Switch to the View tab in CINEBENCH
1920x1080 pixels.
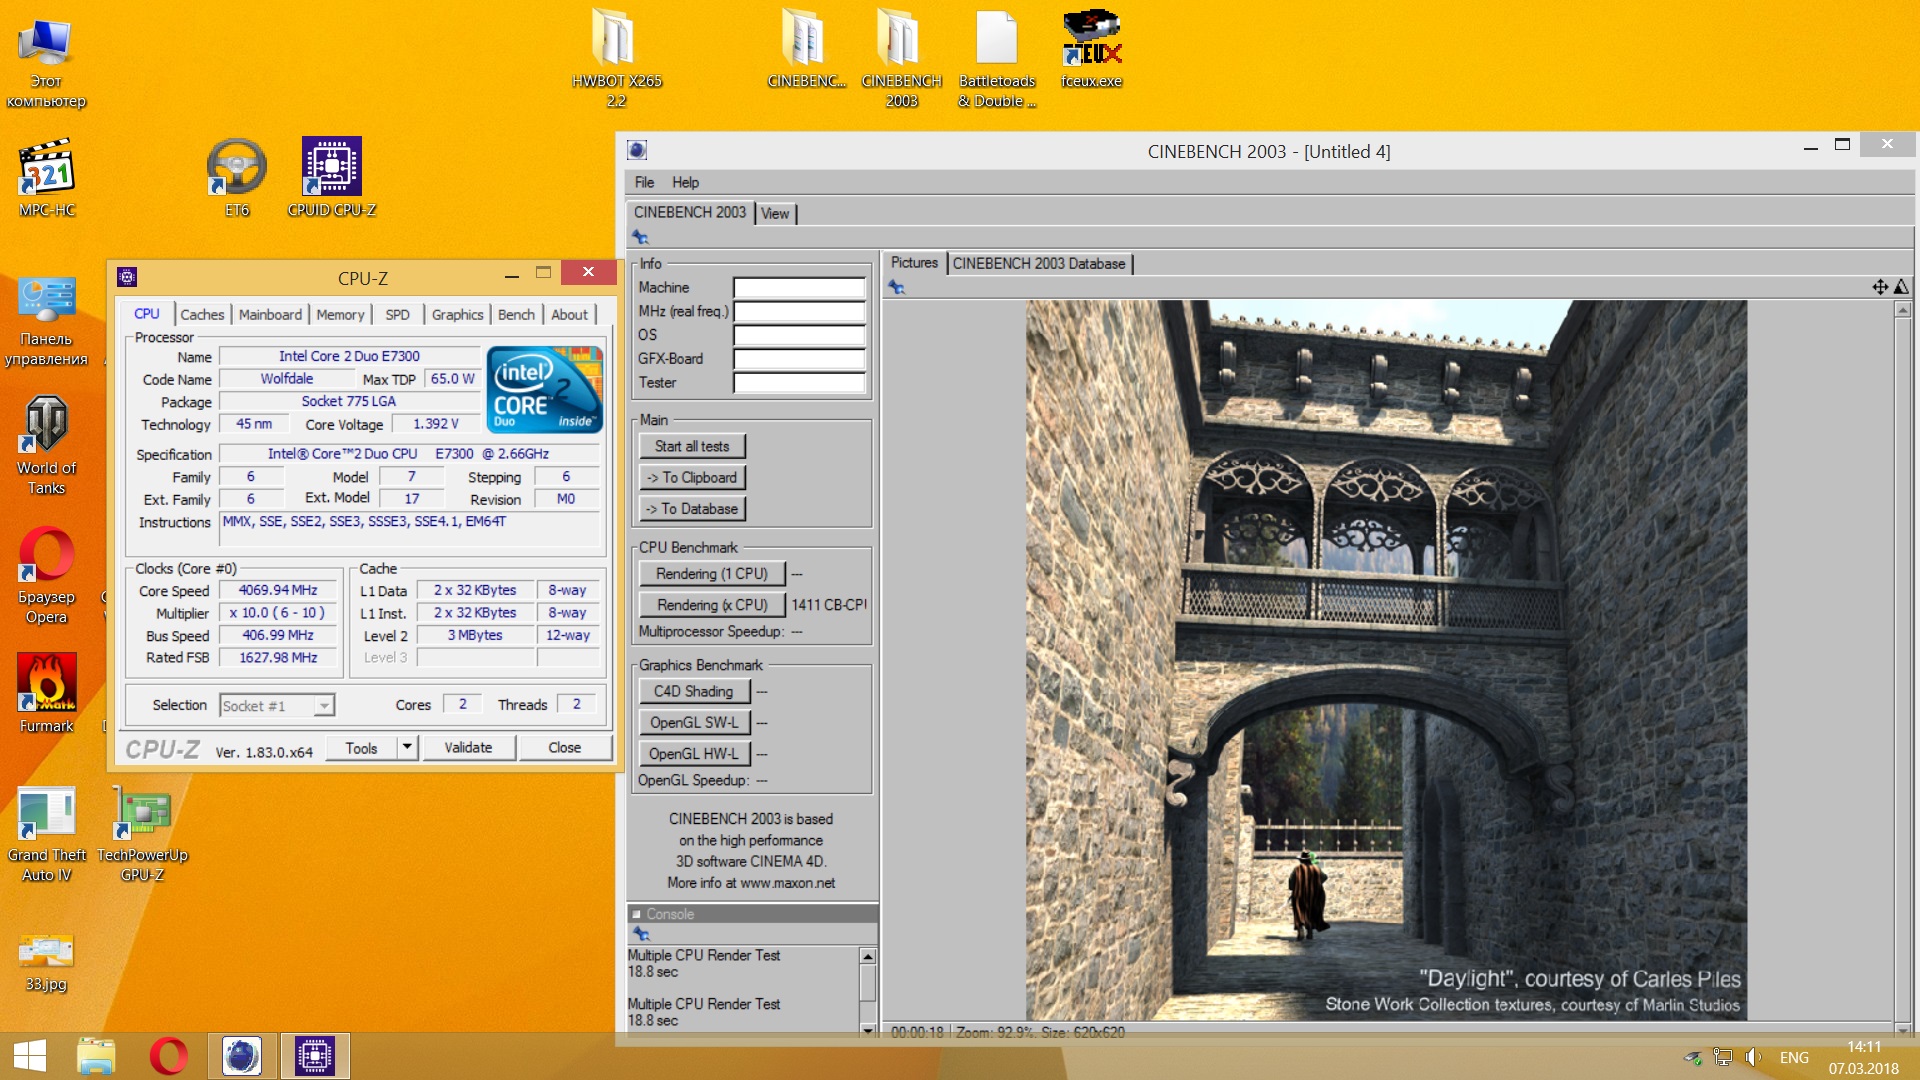775,213
